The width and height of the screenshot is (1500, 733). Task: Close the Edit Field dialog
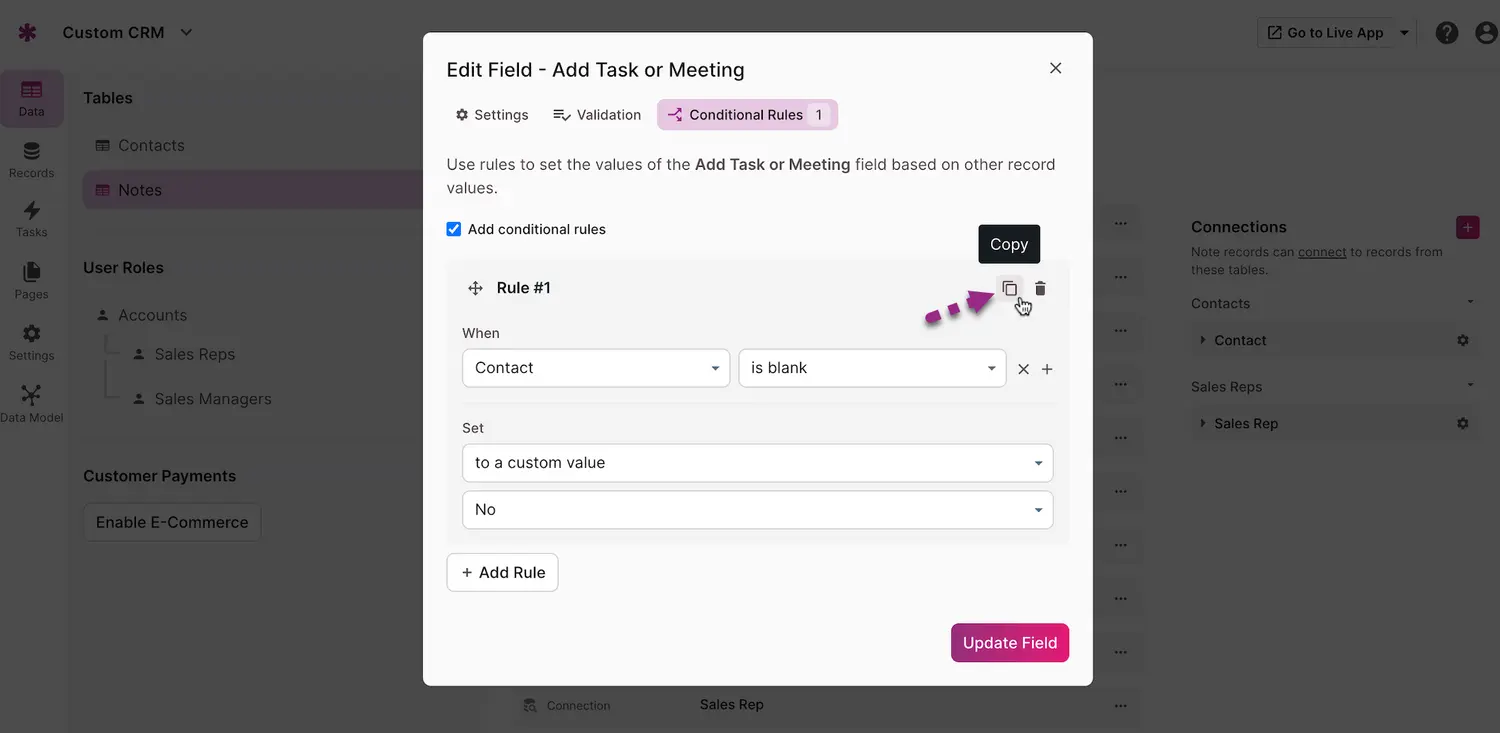coord(1055,68)
